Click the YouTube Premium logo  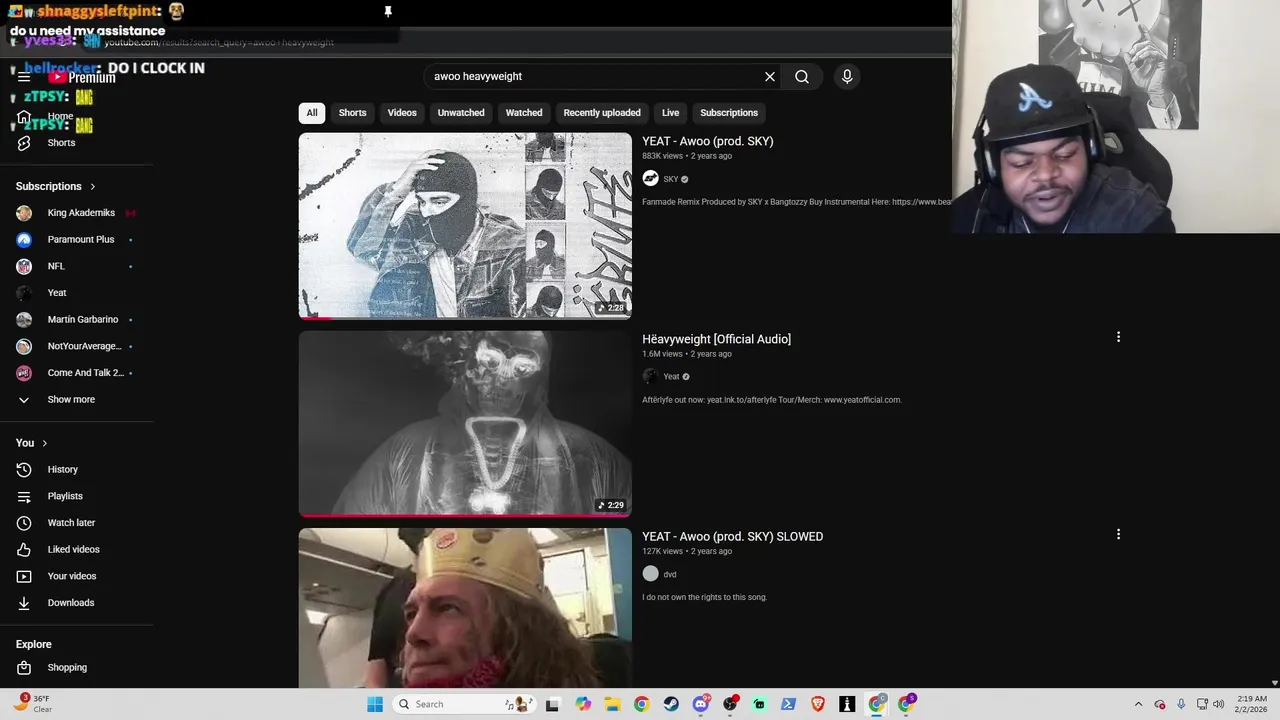(82, 78)
